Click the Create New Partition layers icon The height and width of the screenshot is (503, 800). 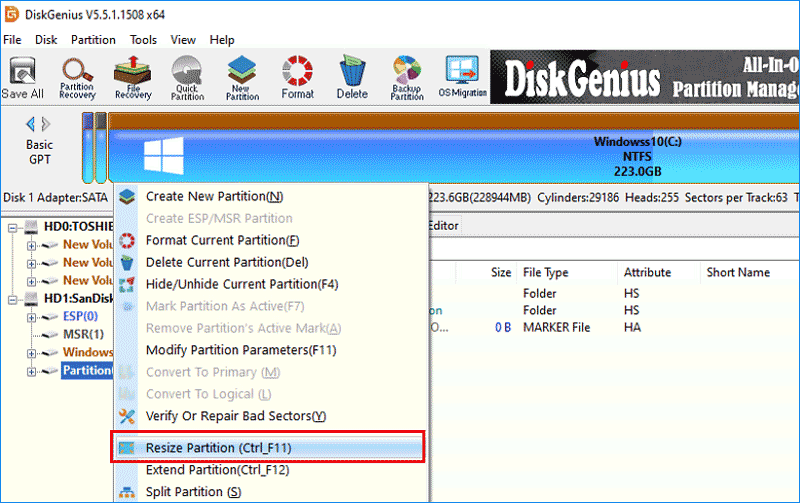(127, 196)
